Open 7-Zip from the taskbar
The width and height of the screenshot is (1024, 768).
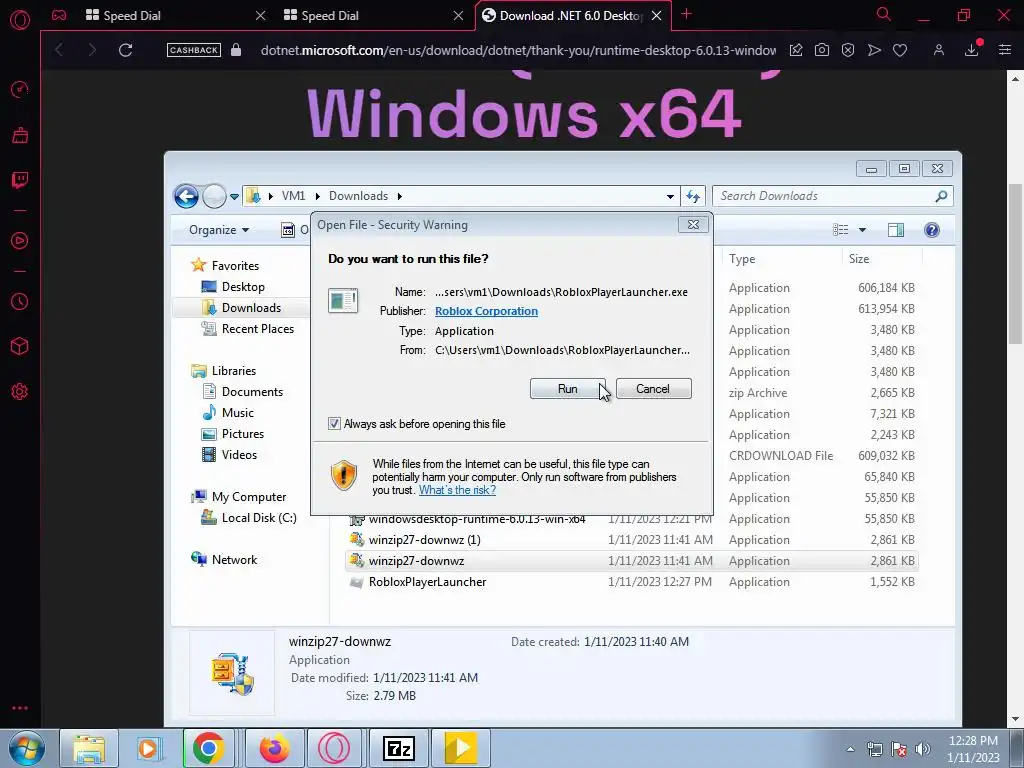pyautogui.click(x=399, y=748)
